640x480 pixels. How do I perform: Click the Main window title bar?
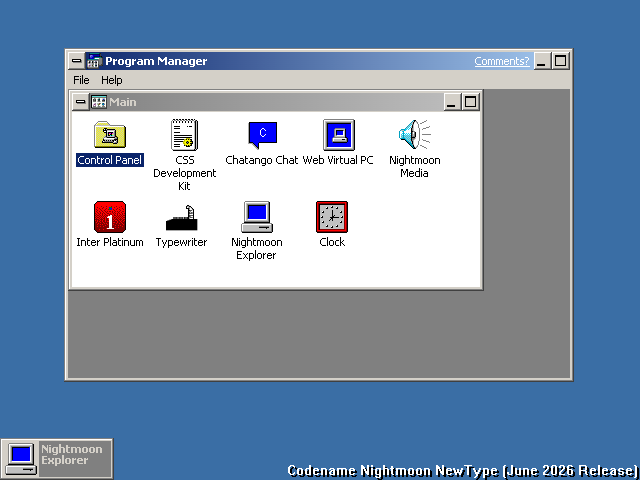click(267, 102)
